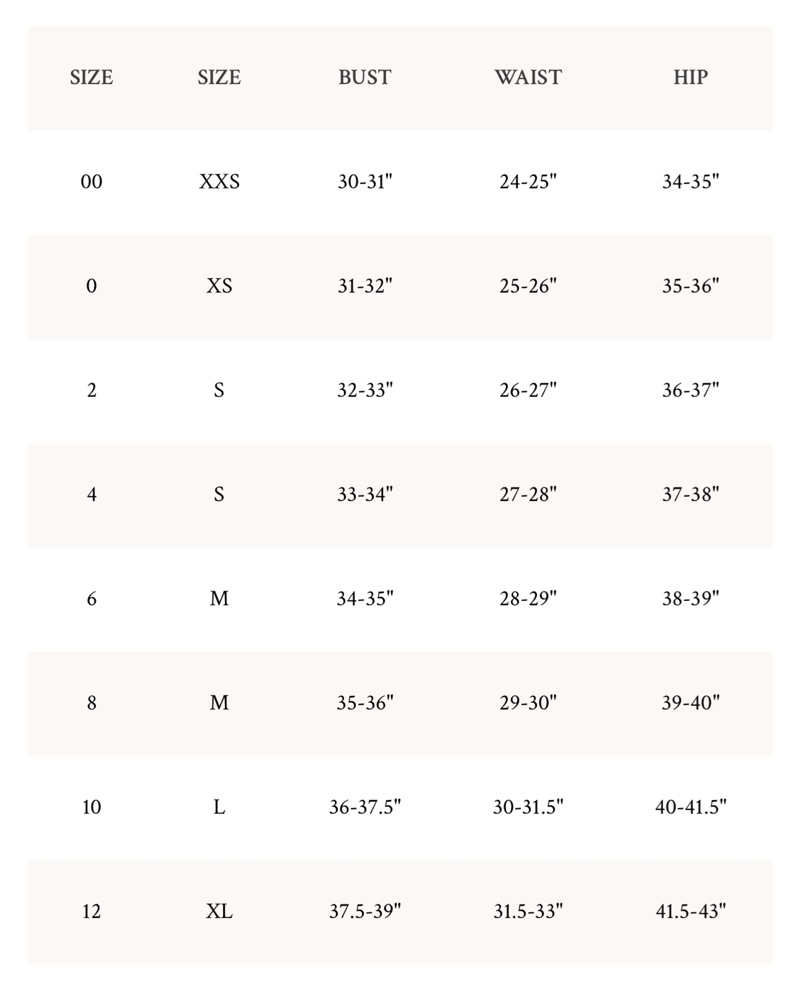The image size is (801, 1000).
Task: Click the numeric size 00 cell
Action: [91, 182]
